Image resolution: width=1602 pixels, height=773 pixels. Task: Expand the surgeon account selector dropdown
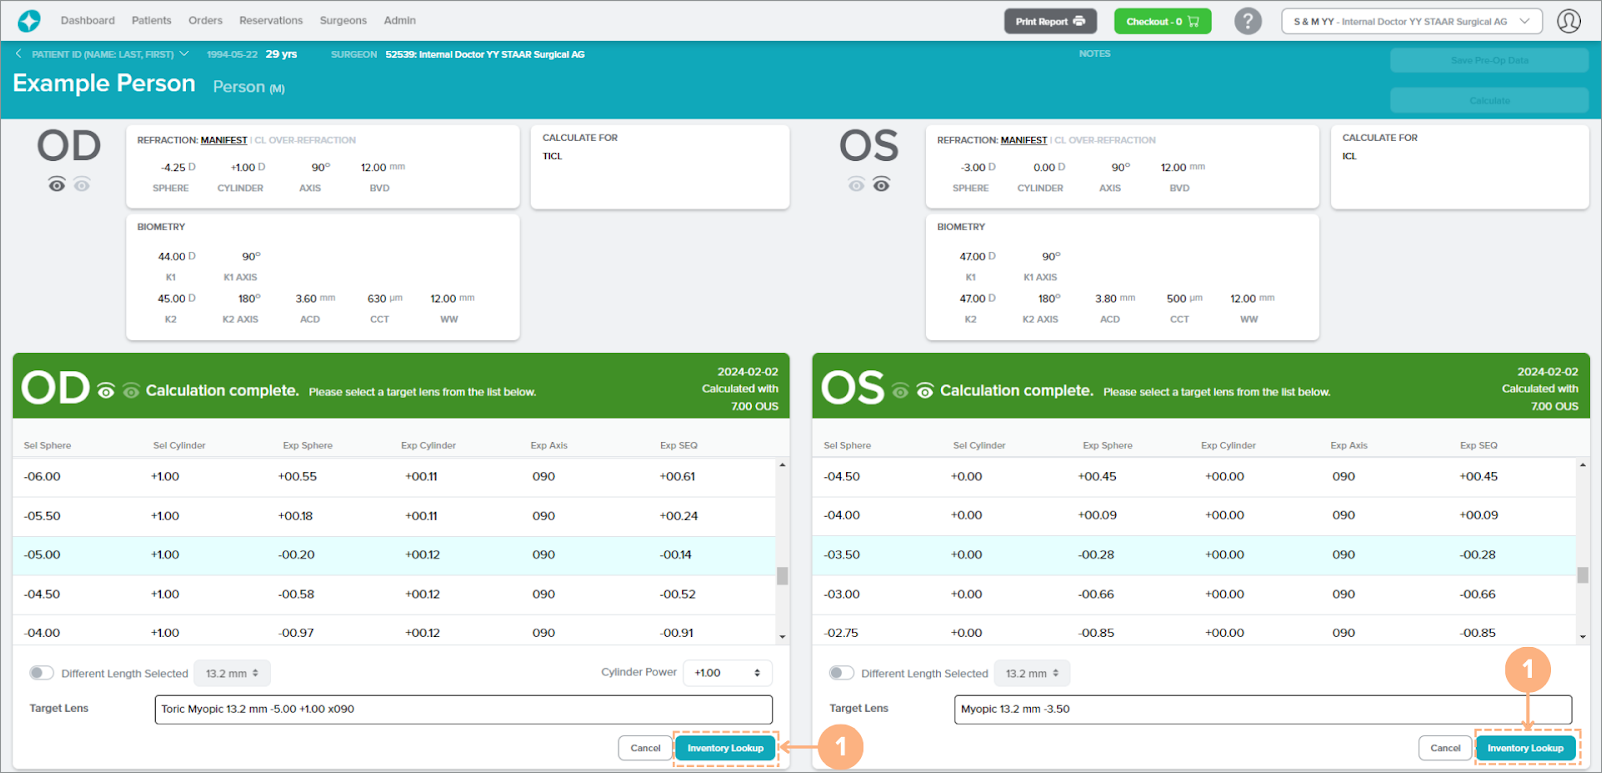[1411, 21]
